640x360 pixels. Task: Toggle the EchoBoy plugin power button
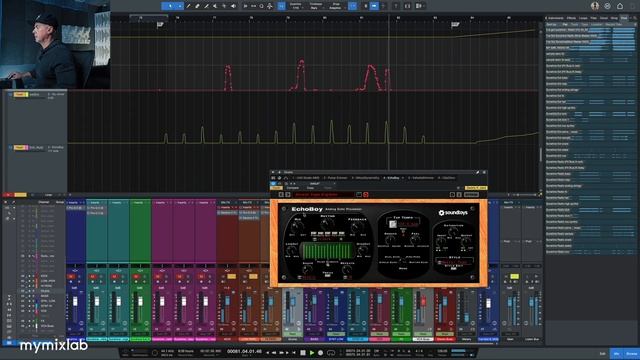[273, 184]
